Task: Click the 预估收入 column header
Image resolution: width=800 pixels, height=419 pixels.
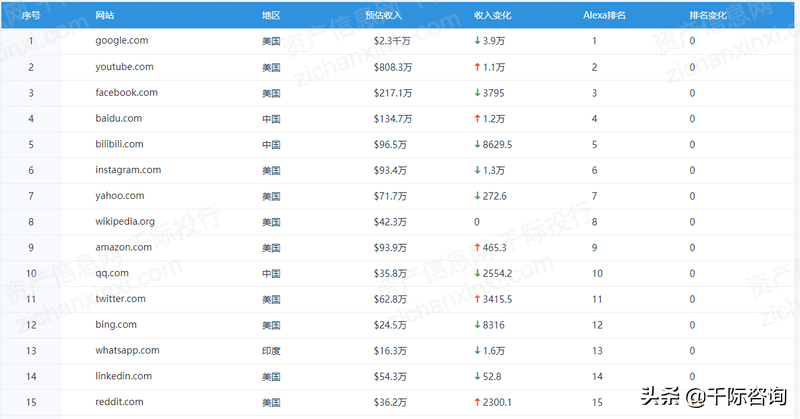Action: 383,15
